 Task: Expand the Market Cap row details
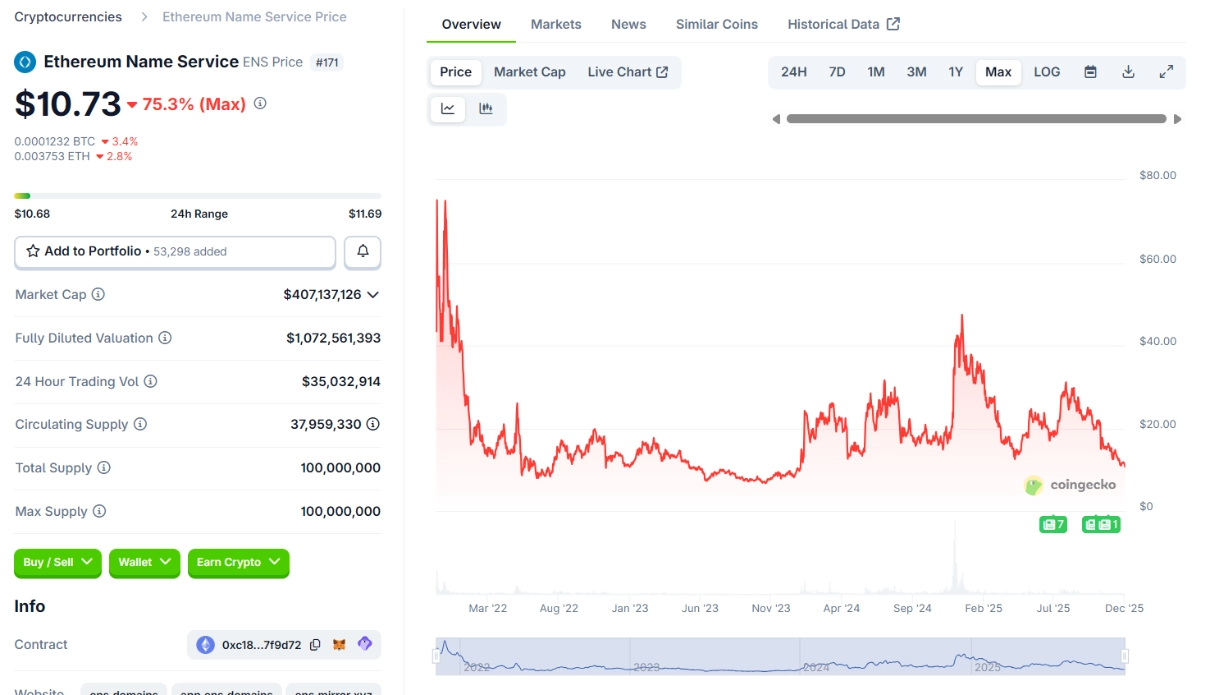pyautogui.click(x=374, y=294)
